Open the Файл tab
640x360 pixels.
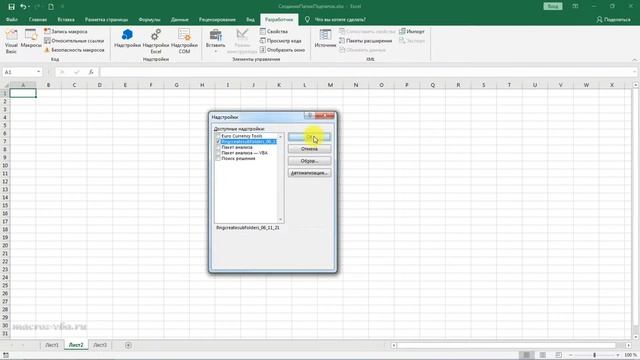[12, 20]
